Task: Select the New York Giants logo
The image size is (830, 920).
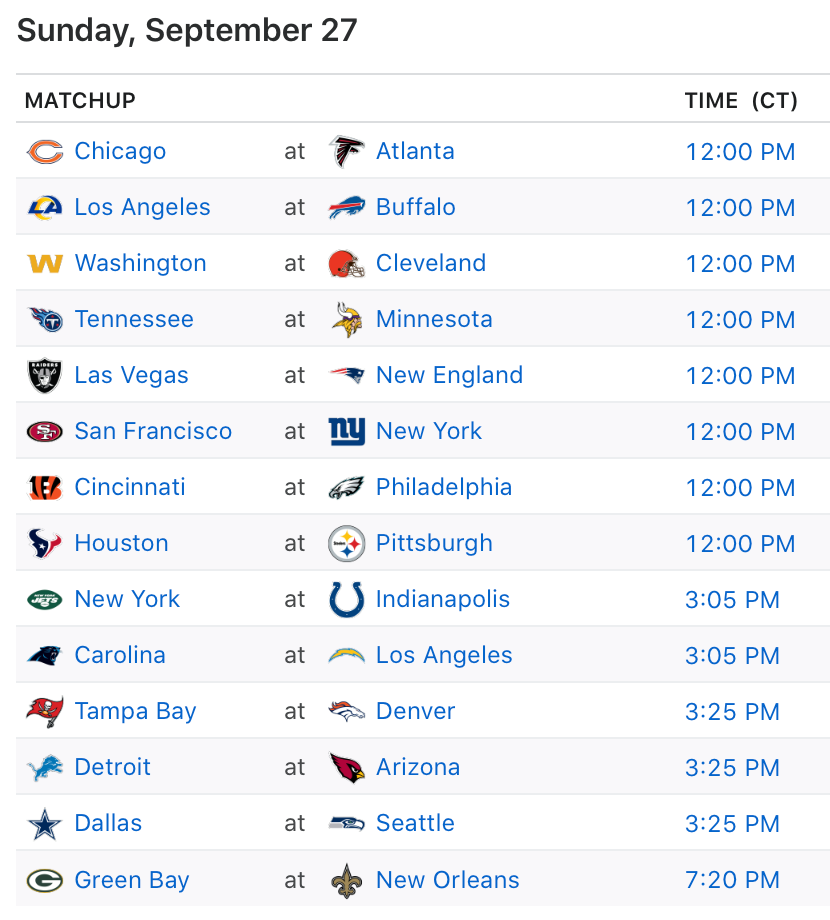Action: tap(347, 431)
